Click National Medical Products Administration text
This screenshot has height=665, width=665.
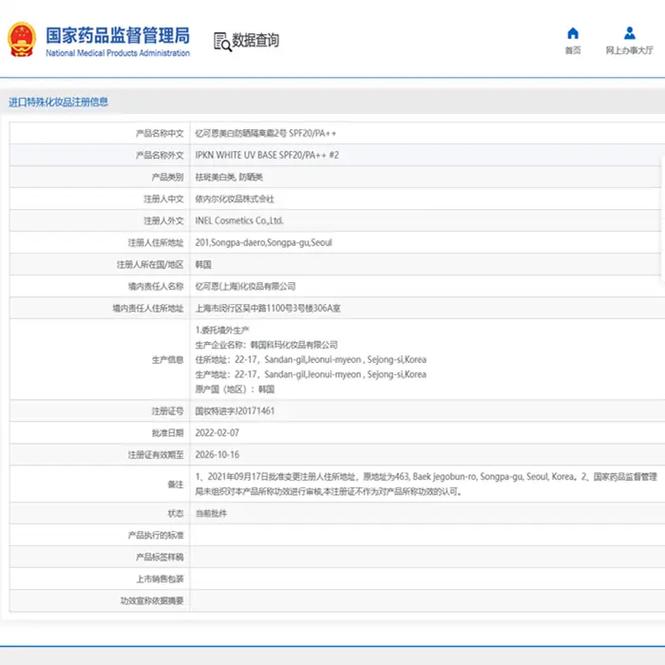(x=118, y=53)
